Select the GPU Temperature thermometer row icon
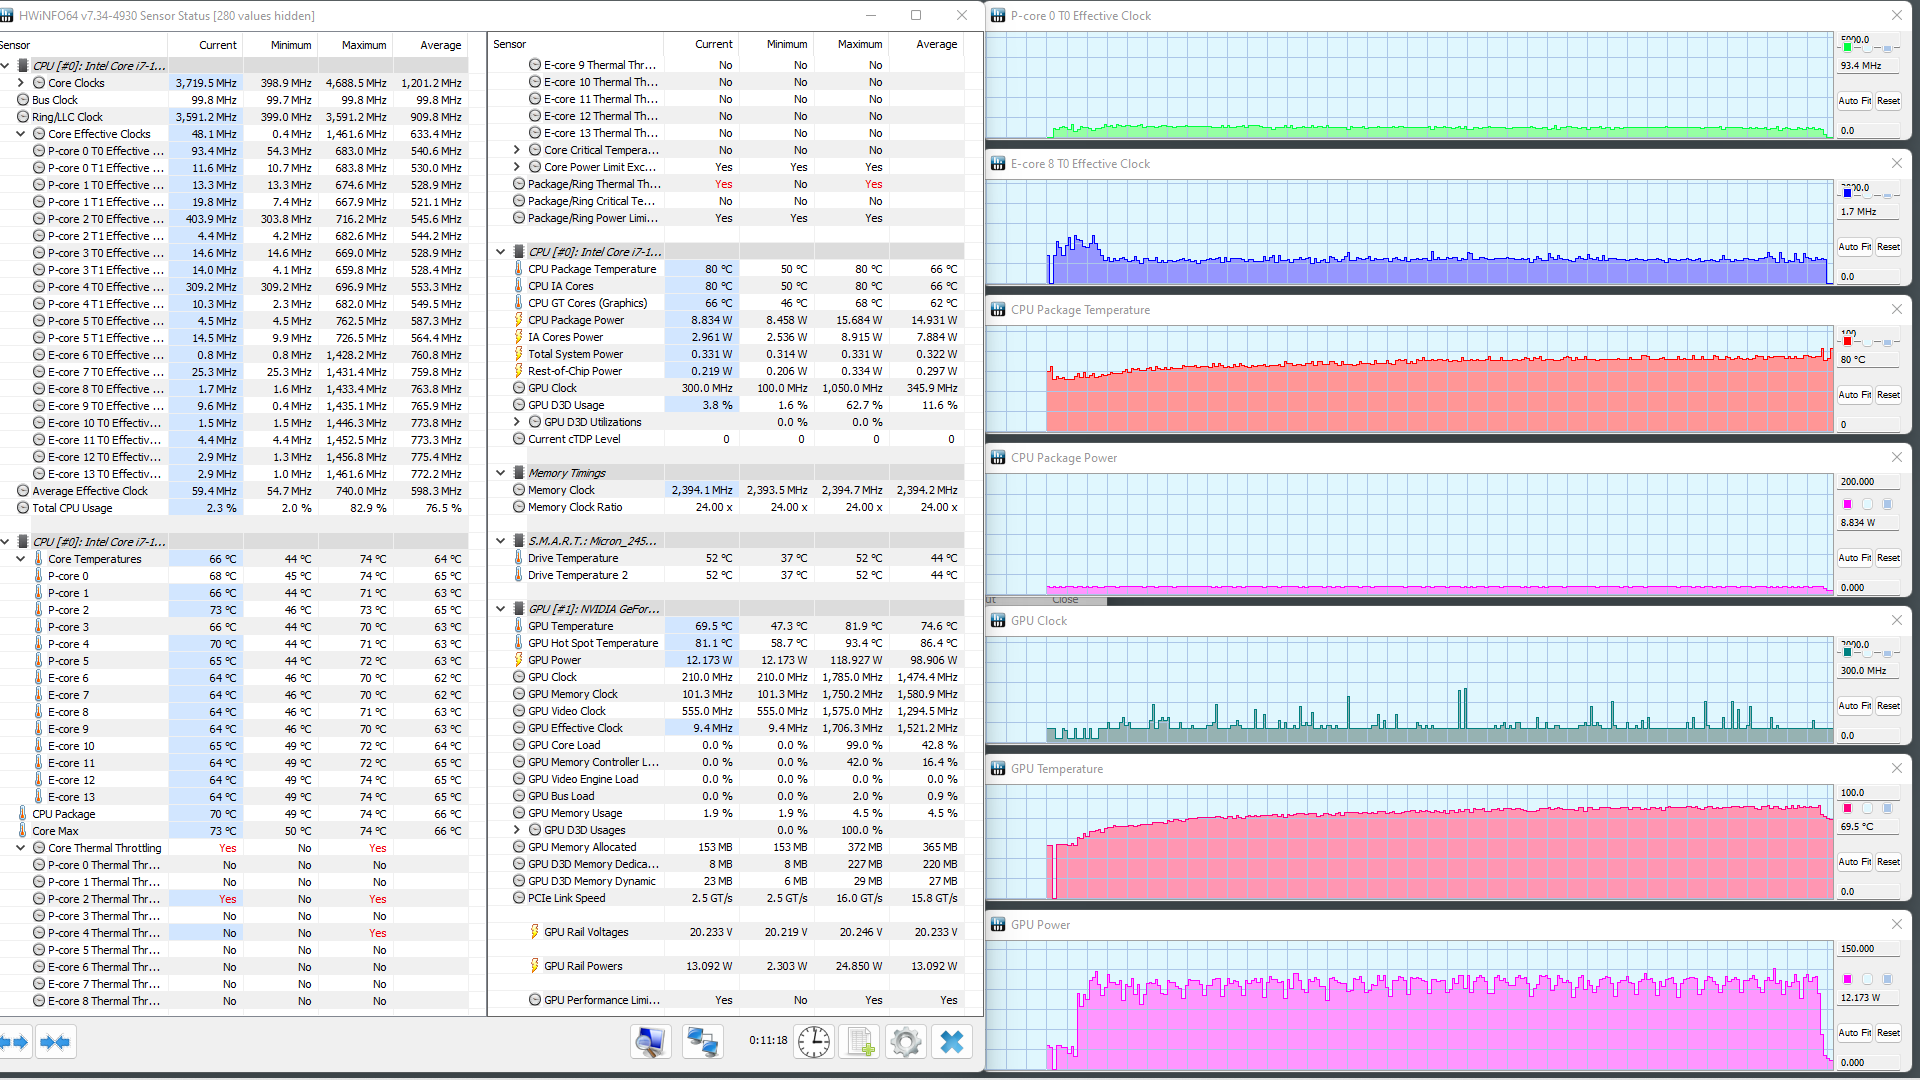 [x=518, y=626]
